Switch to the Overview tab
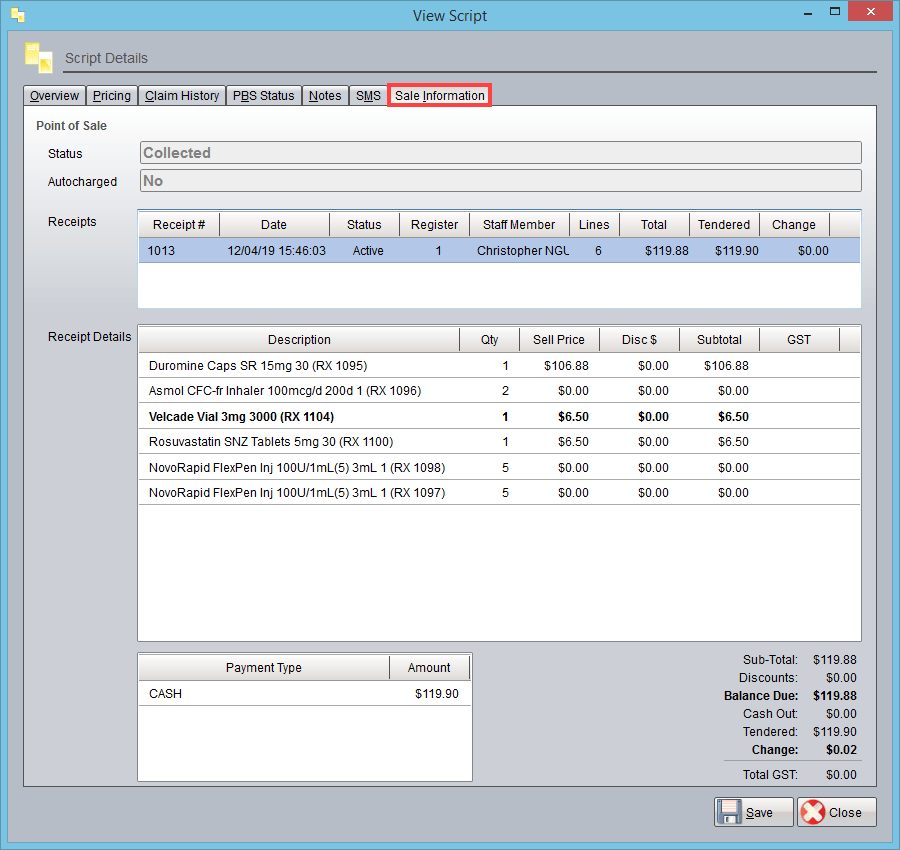 (54, 95)
